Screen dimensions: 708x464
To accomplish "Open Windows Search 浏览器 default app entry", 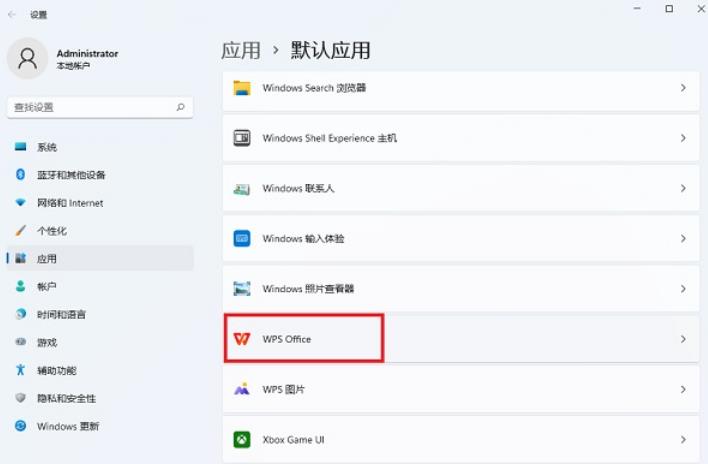I will coord(461,90).
